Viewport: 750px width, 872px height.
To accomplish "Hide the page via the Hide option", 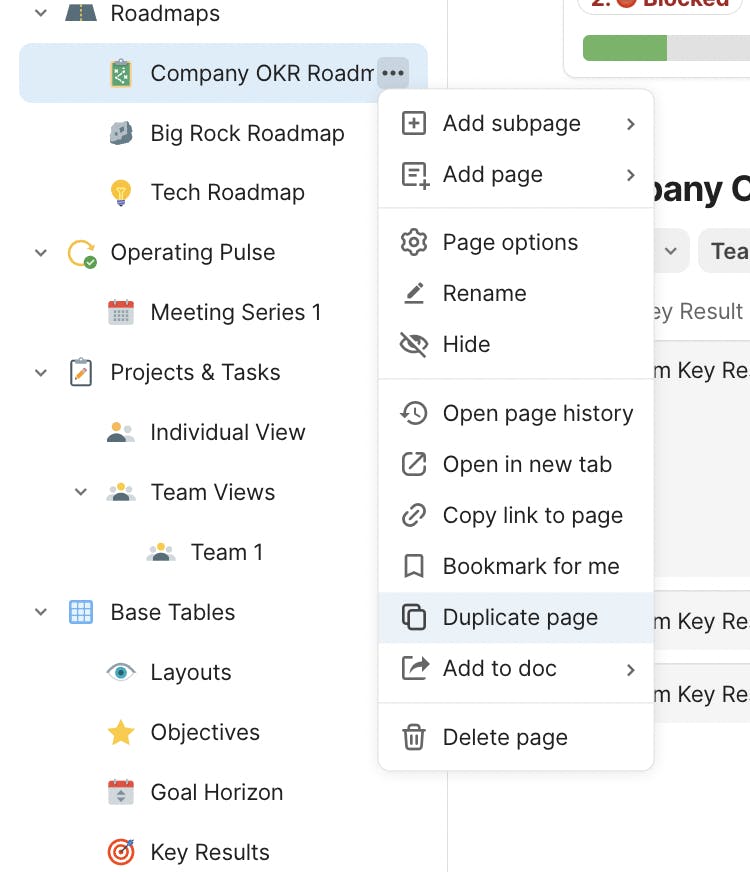I will pos(466,345).
